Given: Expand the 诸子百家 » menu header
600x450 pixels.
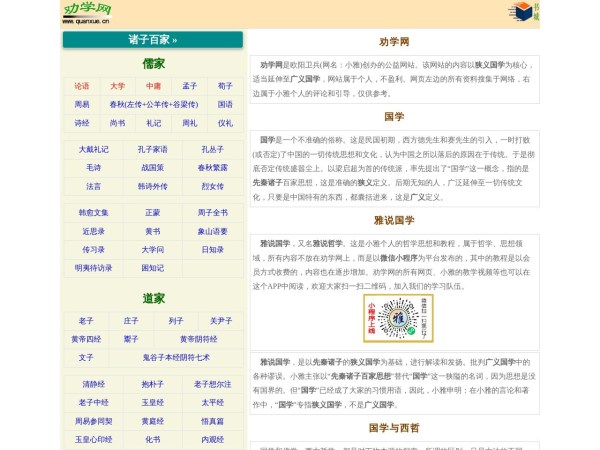Looking at the screenshot, I should pyautogui.click(x=152, y=40).
